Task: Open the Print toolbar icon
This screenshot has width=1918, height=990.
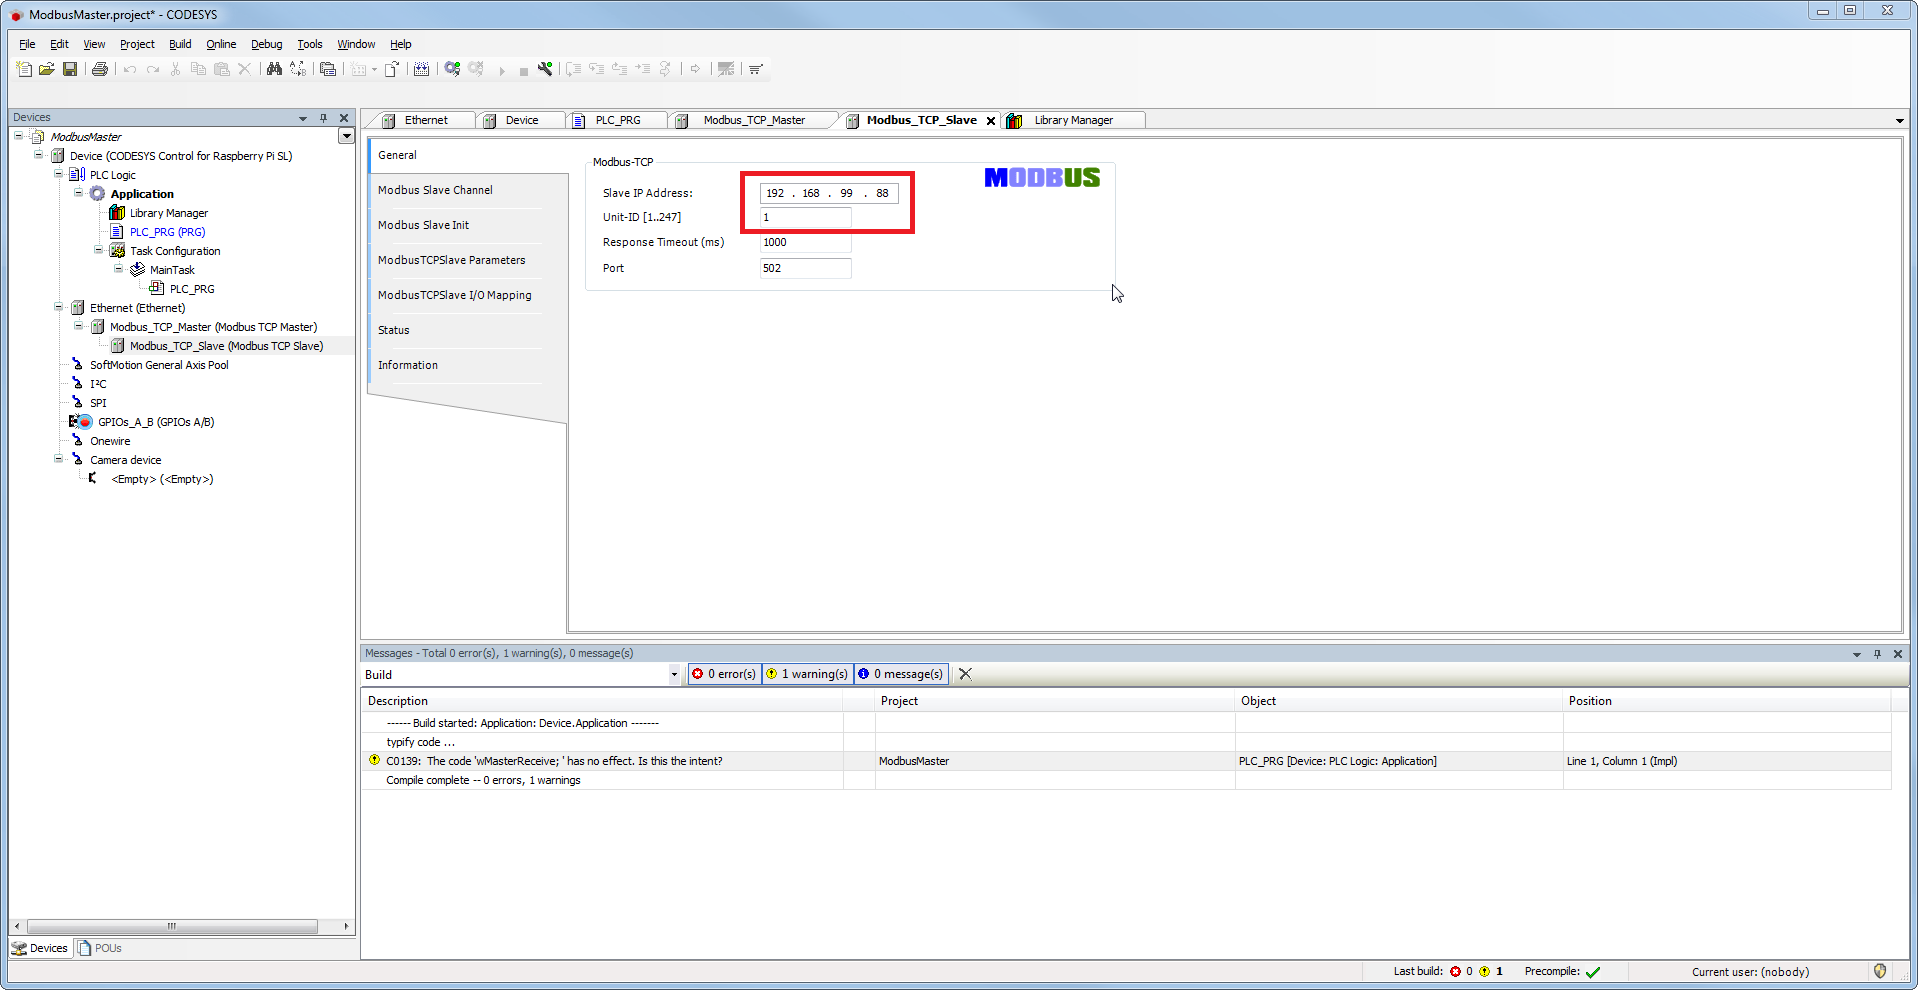Action: coord(100,69)
